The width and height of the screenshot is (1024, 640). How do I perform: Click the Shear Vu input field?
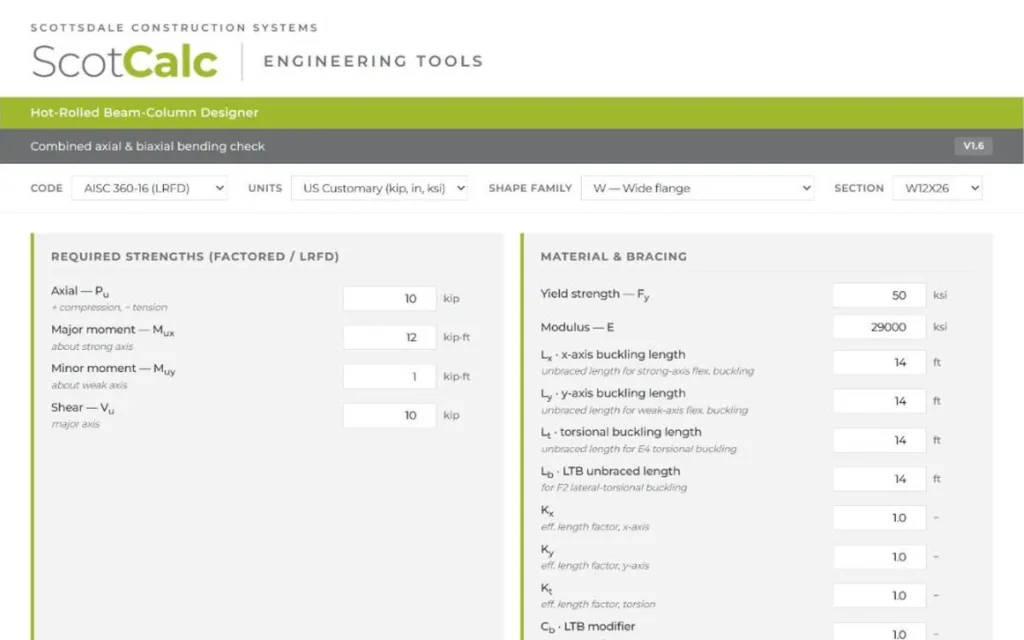390,415
